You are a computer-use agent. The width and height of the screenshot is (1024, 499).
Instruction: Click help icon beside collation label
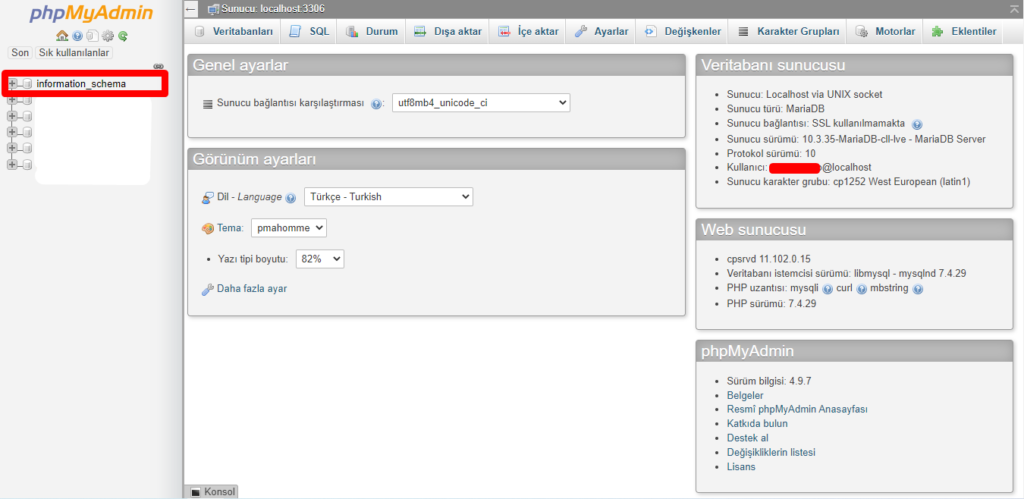[377, 104]
